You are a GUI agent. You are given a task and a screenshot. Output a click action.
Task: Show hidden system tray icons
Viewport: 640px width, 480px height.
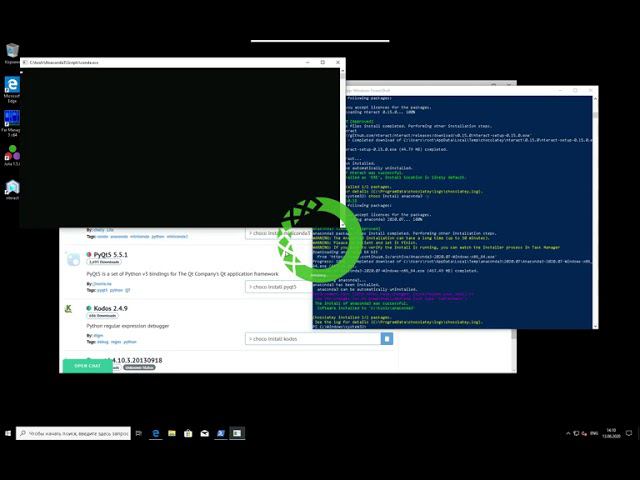(x=568, y=433)
